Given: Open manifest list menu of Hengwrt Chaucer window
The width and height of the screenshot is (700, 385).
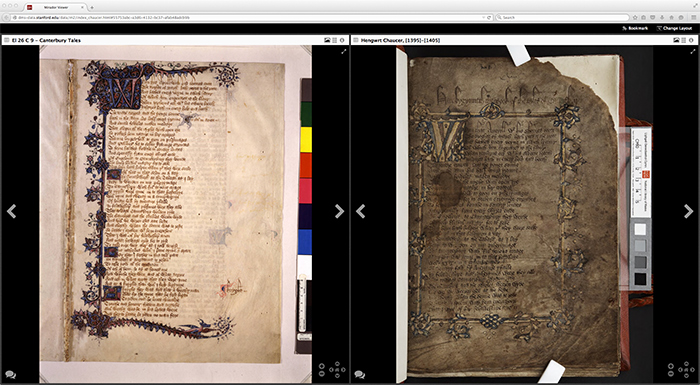Looking at the screenshot, I should [x=356, y=40].
